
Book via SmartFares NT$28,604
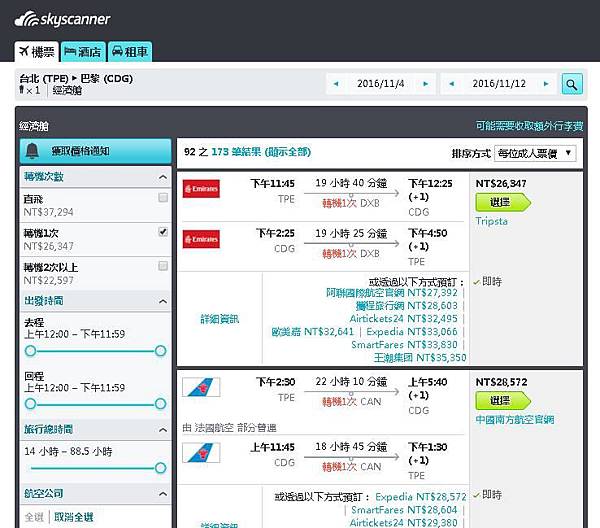click(x=404, y=510)
